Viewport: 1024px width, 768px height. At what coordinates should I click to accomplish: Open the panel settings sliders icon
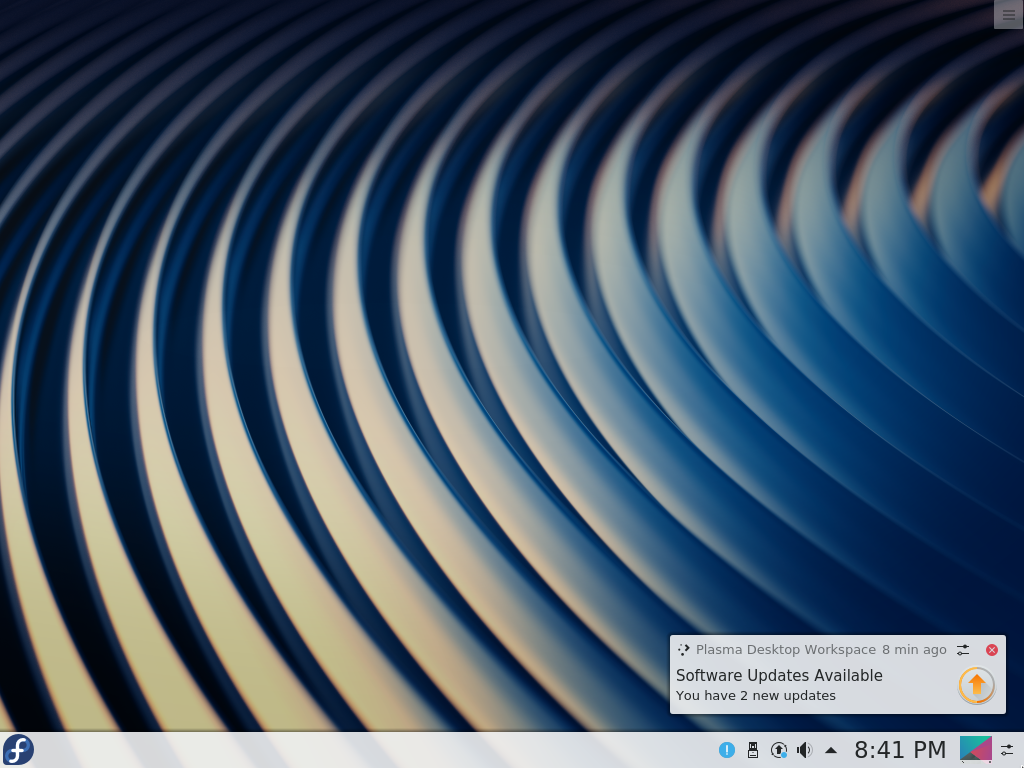tap(1008, 750)
